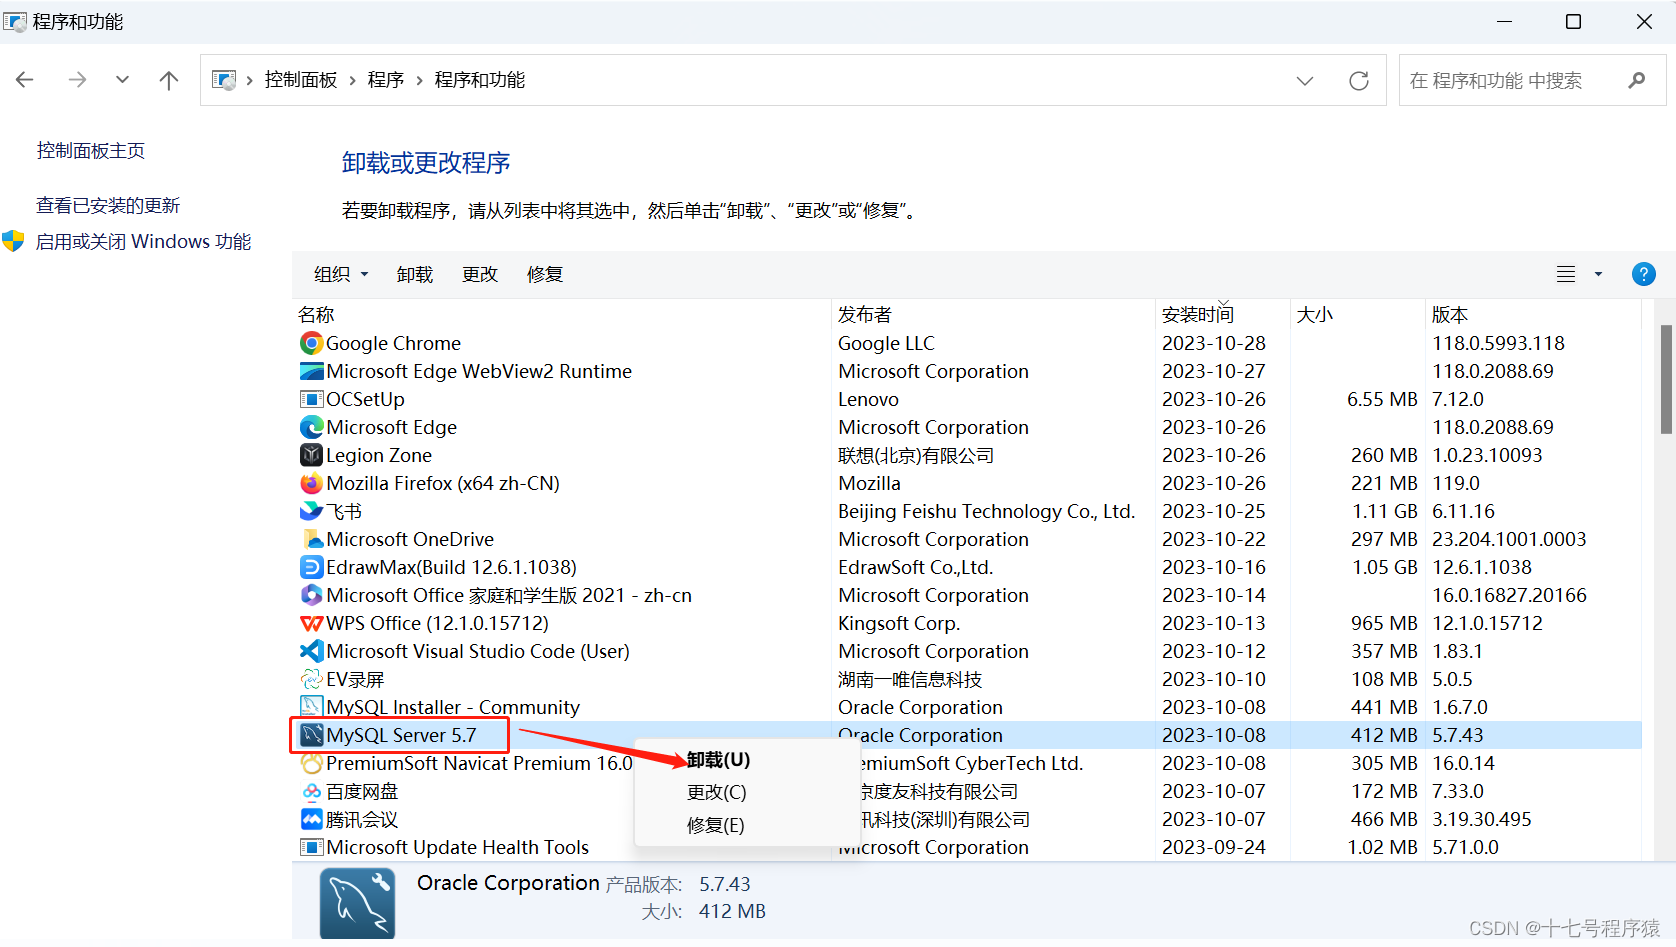
Task: Click the change view list icon
Action: (1566, 274)
